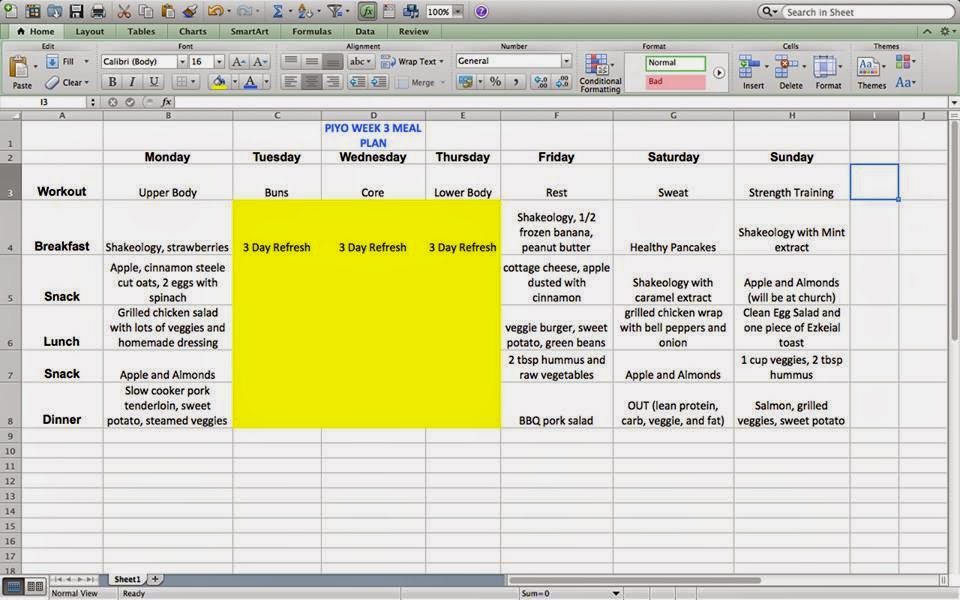Select the Sheet1 tab
Screen dimensions: 960x600
click(127, 579)
